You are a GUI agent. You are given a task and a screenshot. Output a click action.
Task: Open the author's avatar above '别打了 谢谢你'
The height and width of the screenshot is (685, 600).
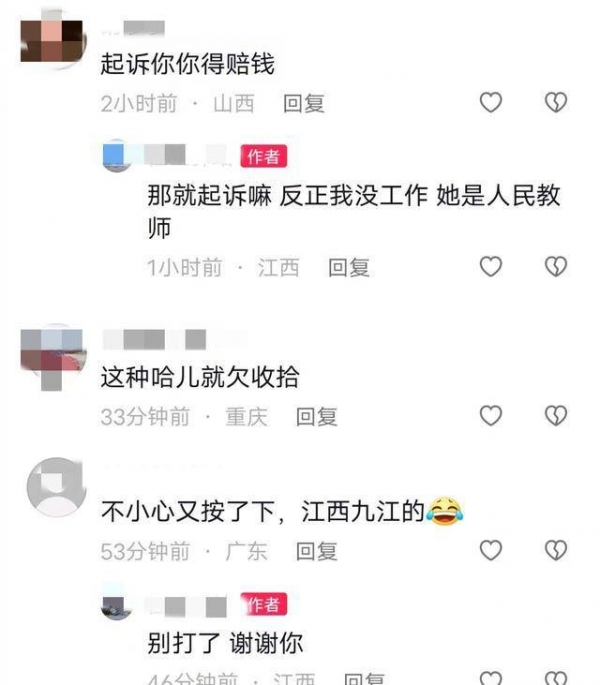(116, 606)
